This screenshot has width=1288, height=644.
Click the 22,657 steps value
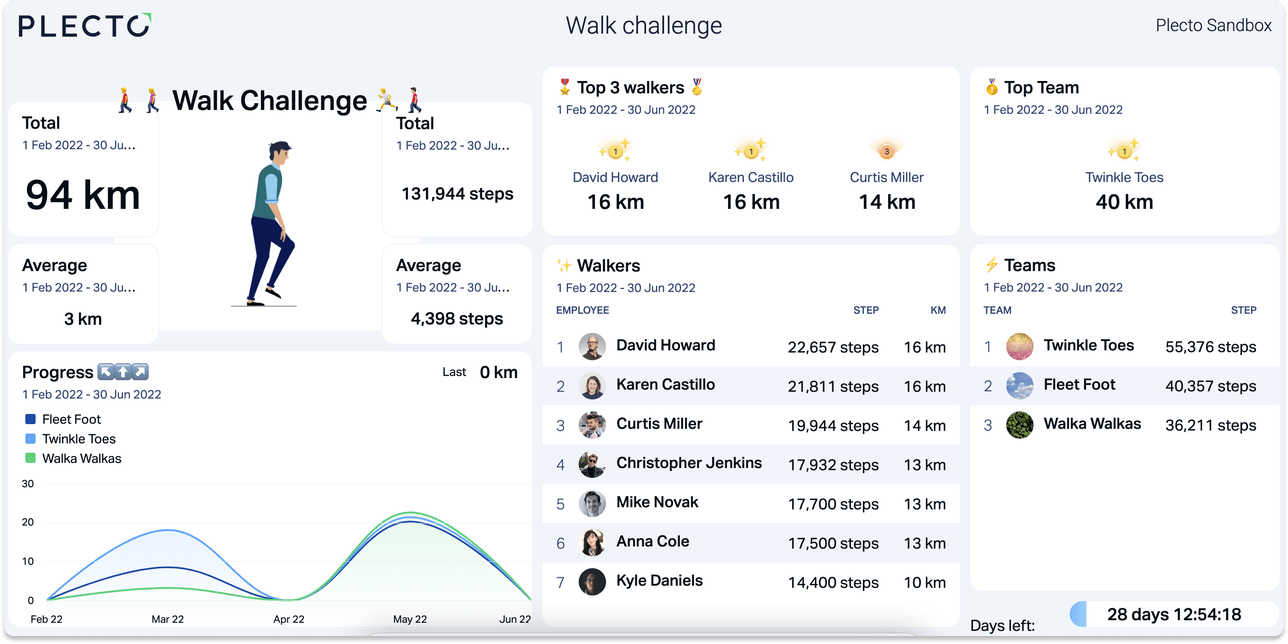tap(833, 348)
